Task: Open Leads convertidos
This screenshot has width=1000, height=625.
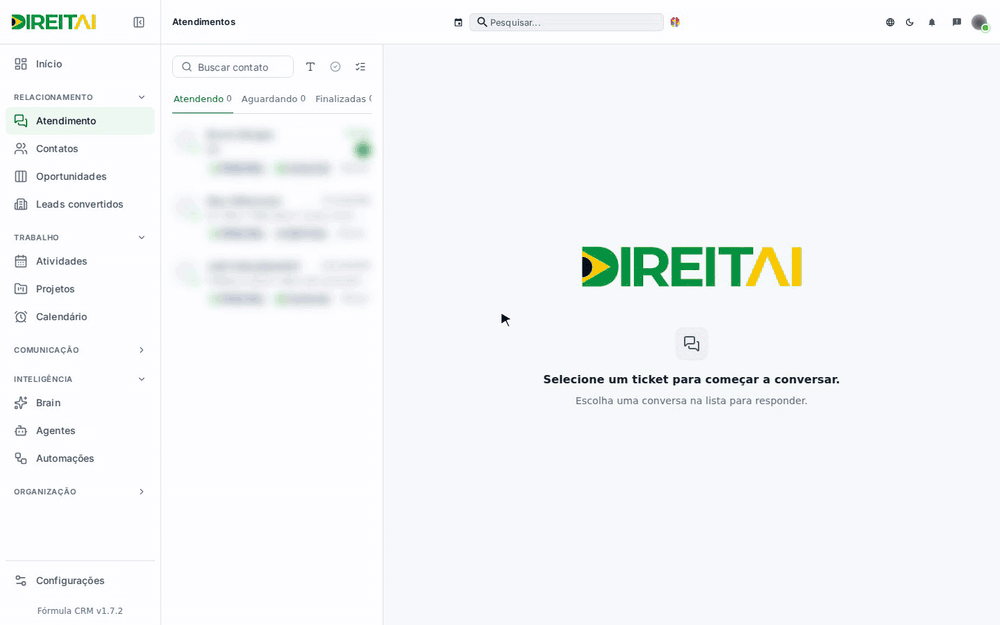Action: tap(80, 204)
